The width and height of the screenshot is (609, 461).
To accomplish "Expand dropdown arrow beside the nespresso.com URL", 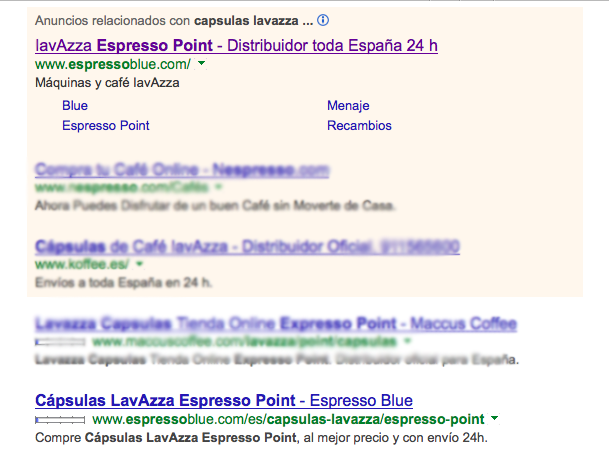I will click(218, 187).
